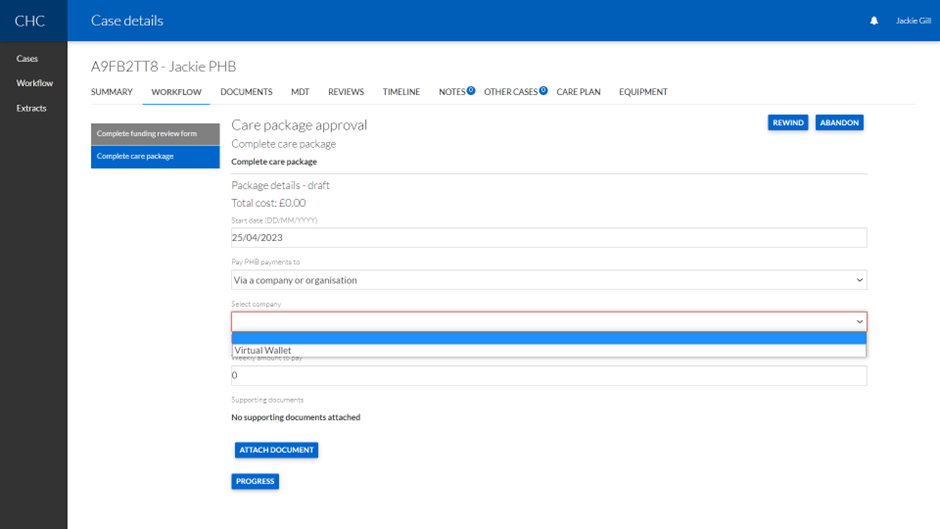Click the Start date input field
The width and height of the screenshot is (940, 529).
coord(548,238)
